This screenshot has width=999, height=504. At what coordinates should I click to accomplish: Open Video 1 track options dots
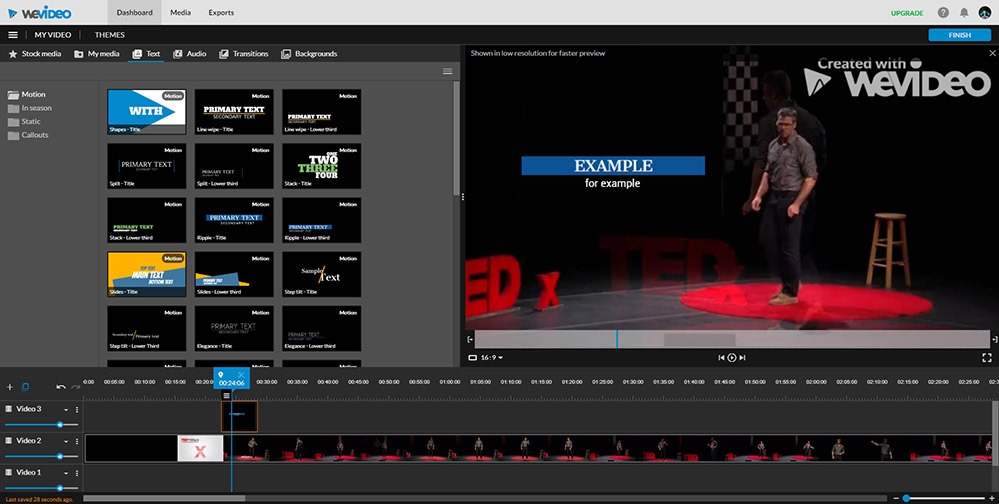tap(77, 473)
